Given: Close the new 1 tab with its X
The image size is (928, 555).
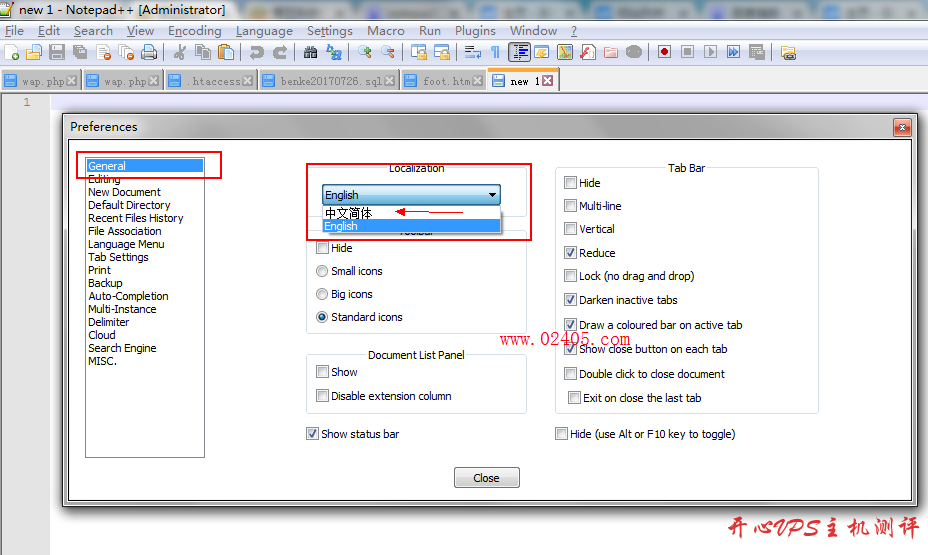Looking at the screenshot, I should coord(548,80).
